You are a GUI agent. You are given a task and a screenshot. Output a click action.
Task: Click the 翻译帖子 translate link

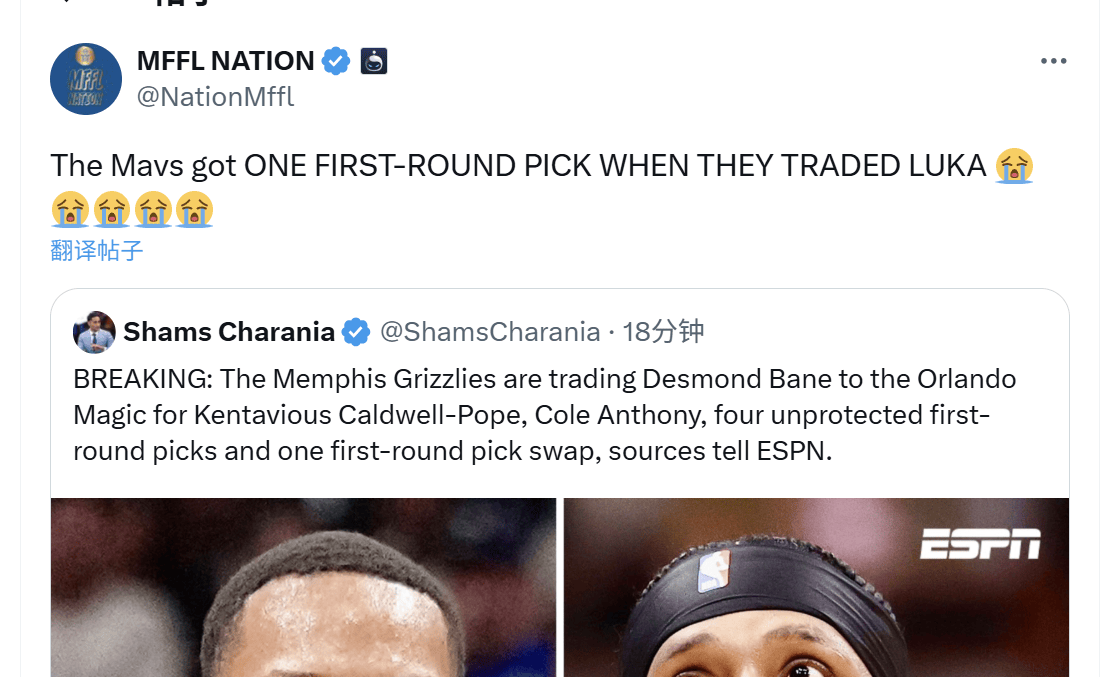tap(97, 250)
